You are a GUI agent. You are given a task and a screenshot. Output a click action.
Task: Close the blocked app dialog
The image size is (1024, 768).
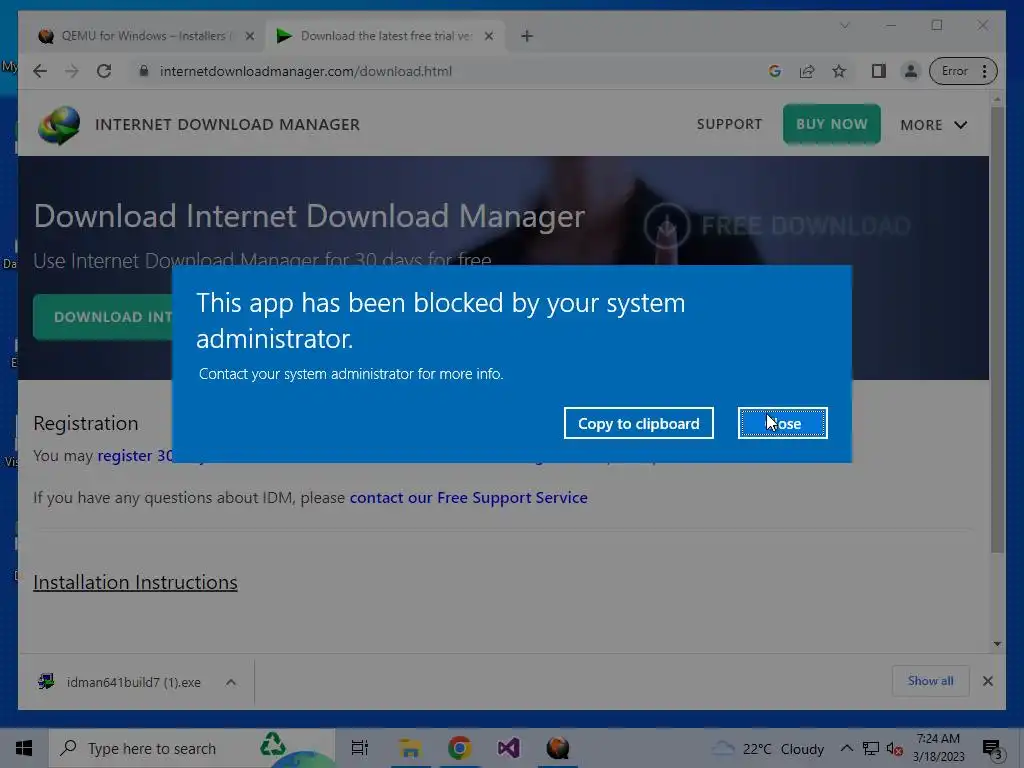point(782,423)
